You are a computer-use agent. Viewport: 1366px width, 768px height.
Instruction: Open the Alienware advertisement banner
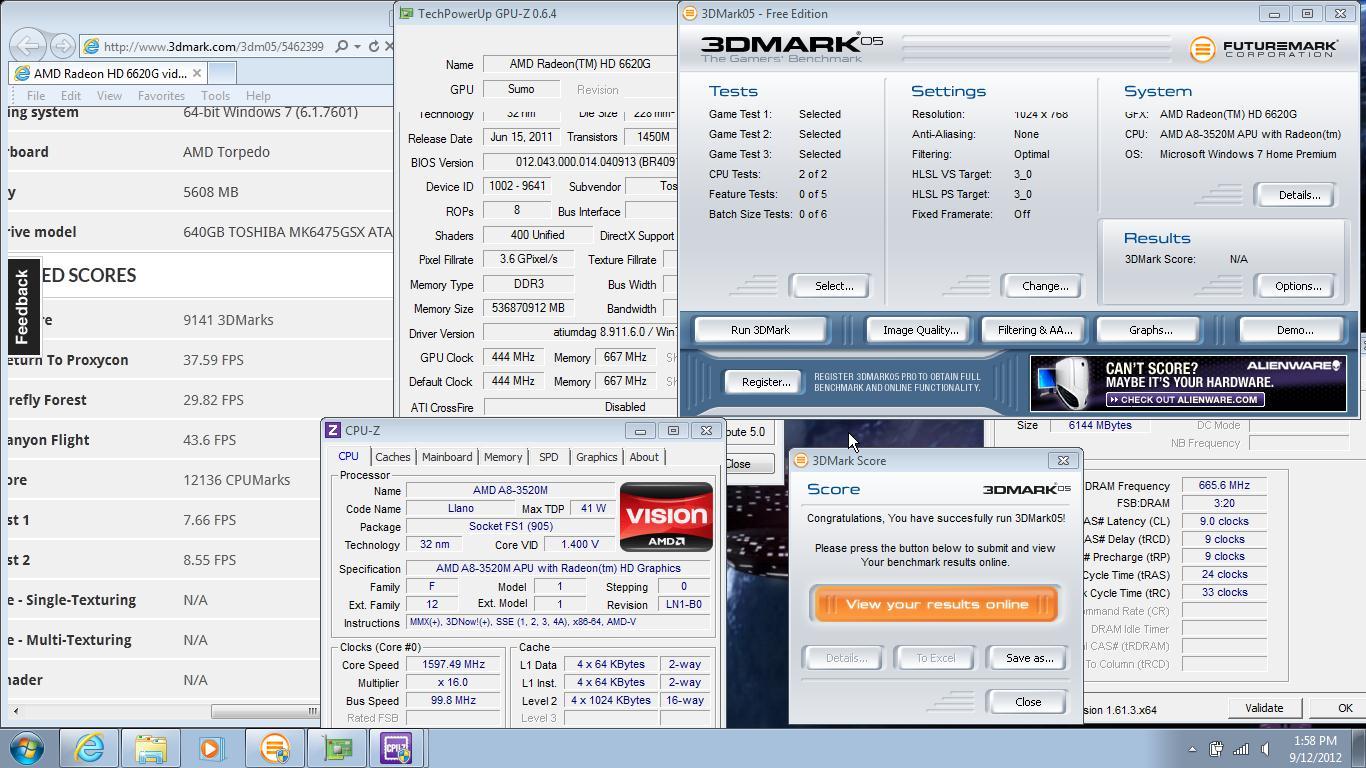point(1188,383)
